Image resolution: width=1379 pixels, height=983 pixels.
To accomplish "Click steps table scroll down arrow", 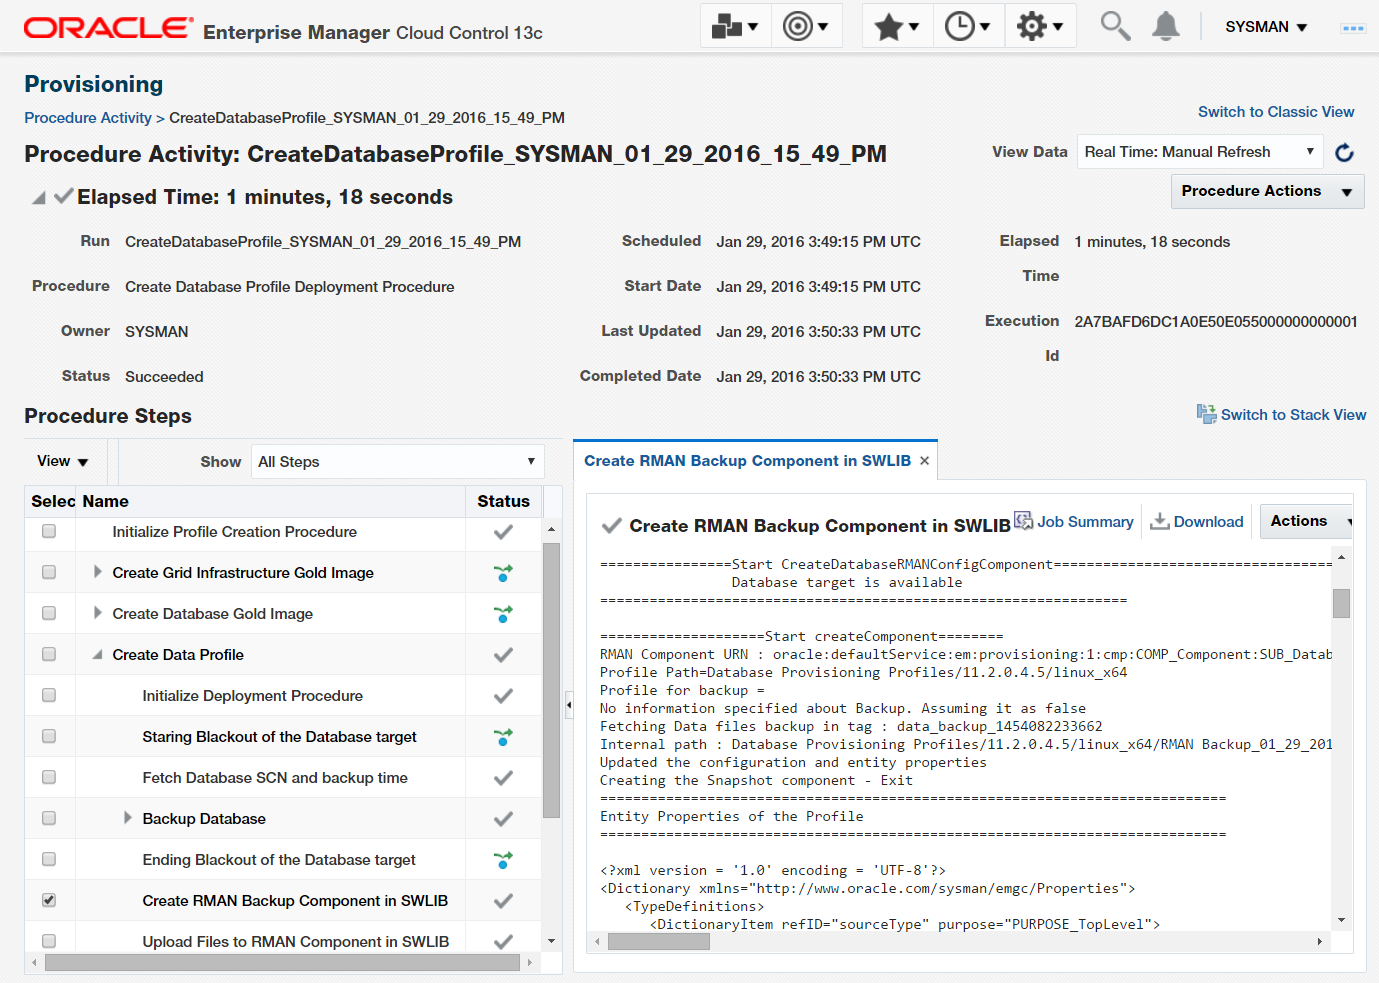I will click(x=551, y=941).
